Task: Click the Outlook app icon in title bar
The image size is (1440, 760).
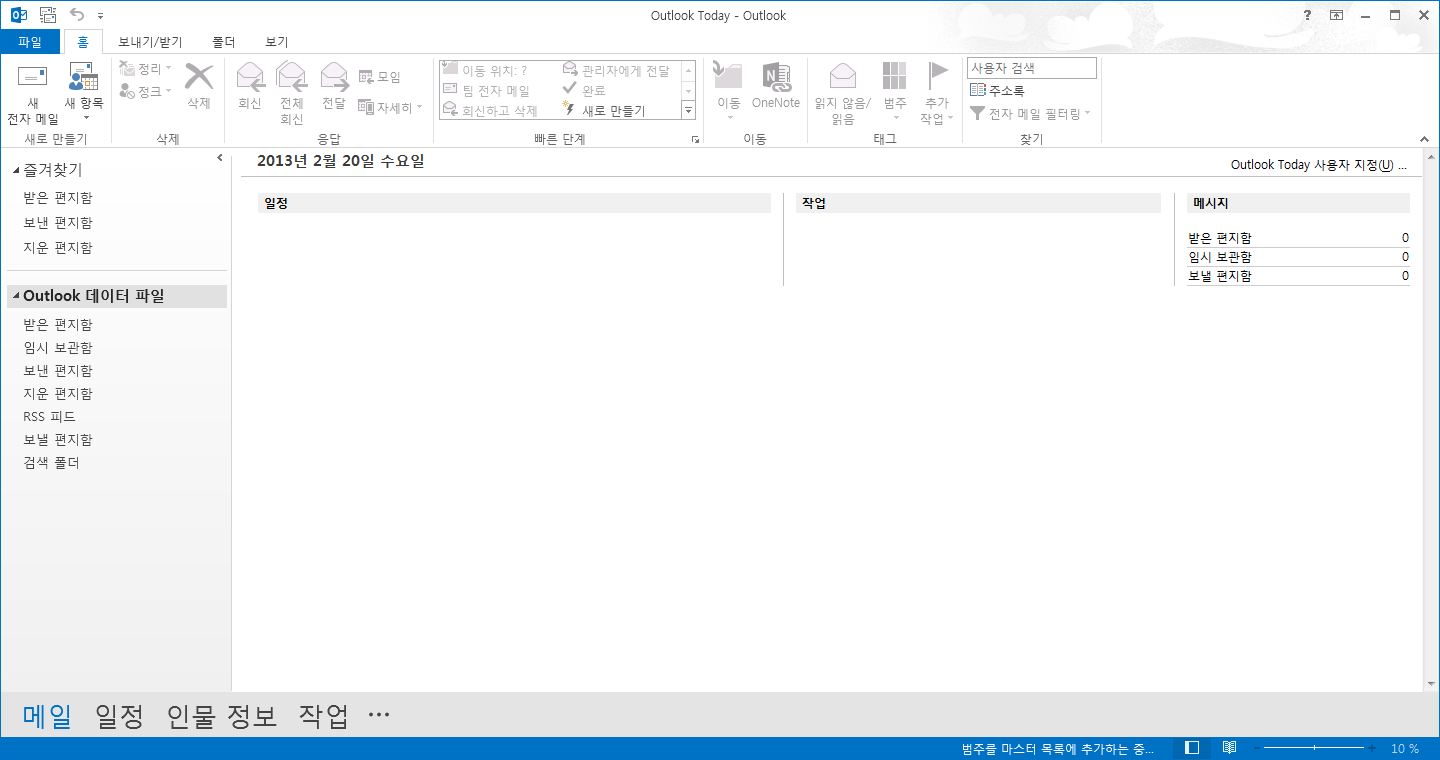Action: (x=17, y=15)
